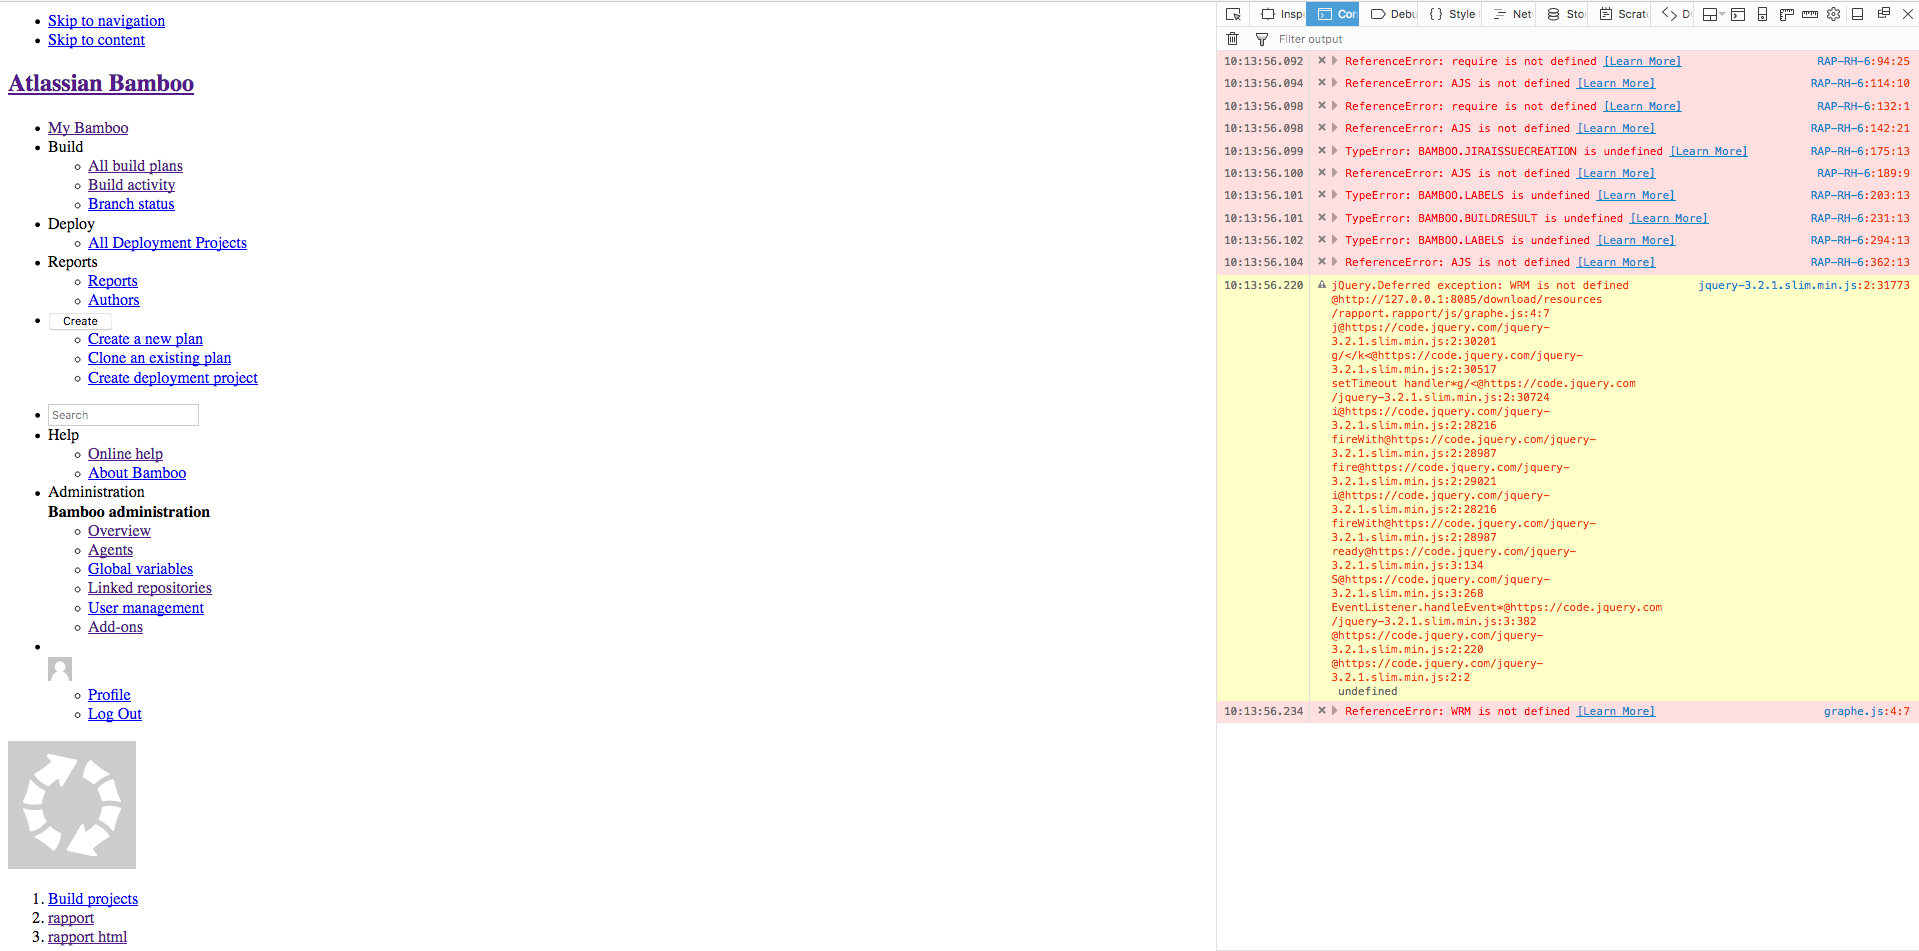The height and width of the screenshot is (951, 1919).
Task: Click Learn More on BAMBOO.JIRAISSUECREATION error
Action: point(1708,151)
